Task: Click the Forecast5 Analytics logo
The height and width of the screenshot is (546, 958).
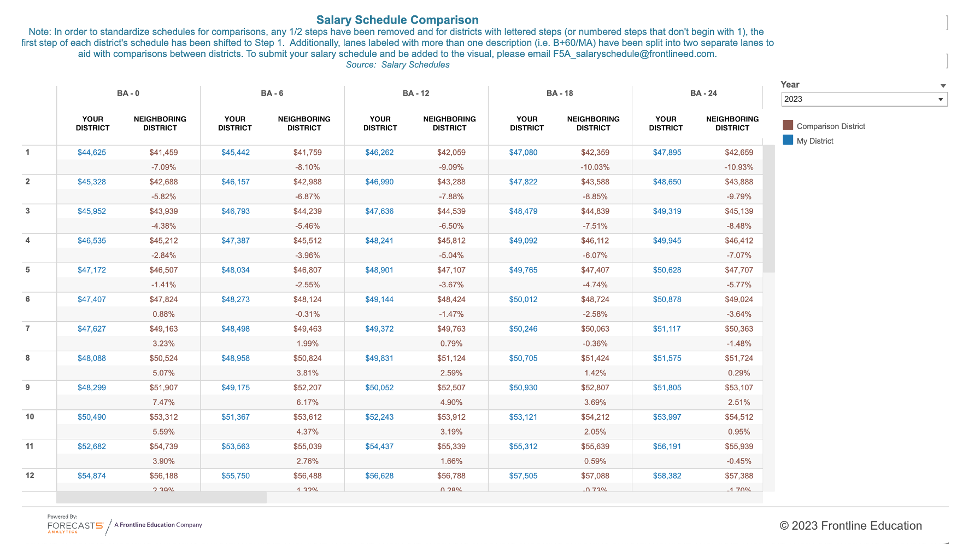Action: 75,524
